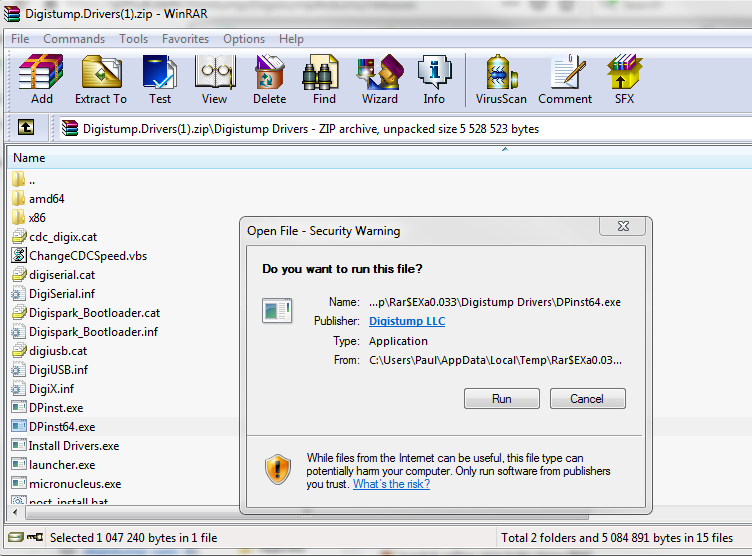Click the VirusScan toolbar icon
This screenshot has width=752, height=556.
point(501,79)
